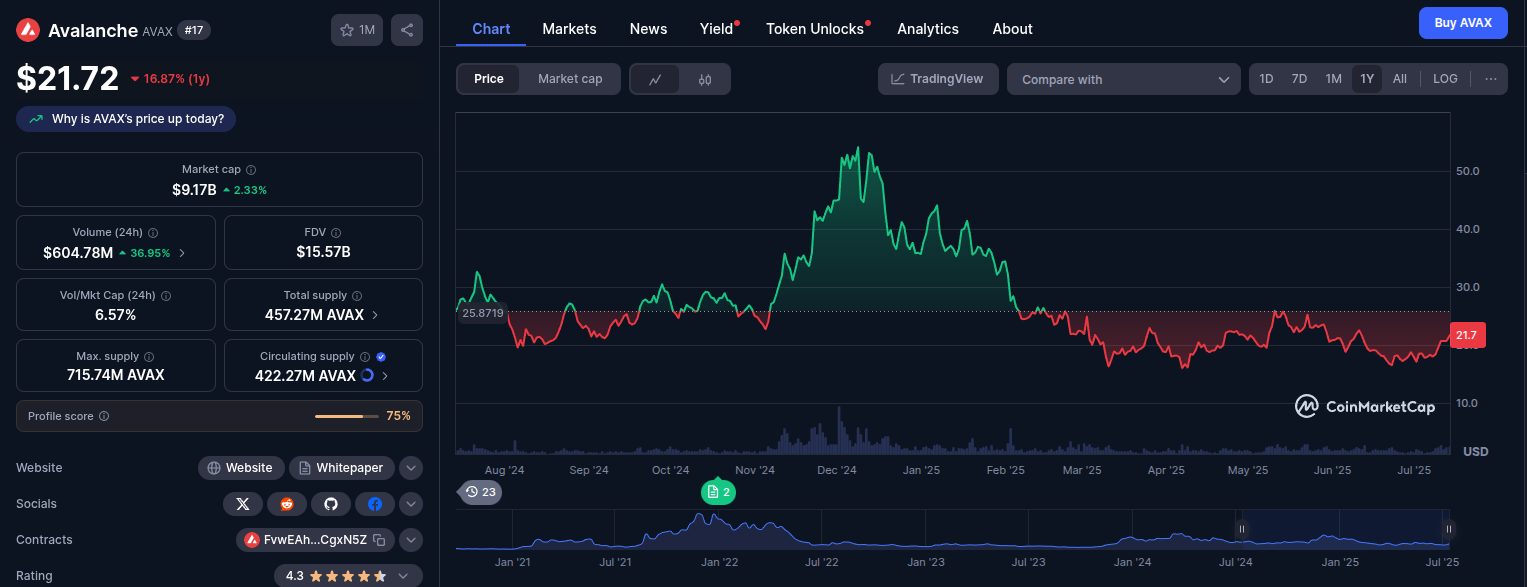1527x587 pixels.
Task: Open the News tab
Action: click(x=648, y=29)
